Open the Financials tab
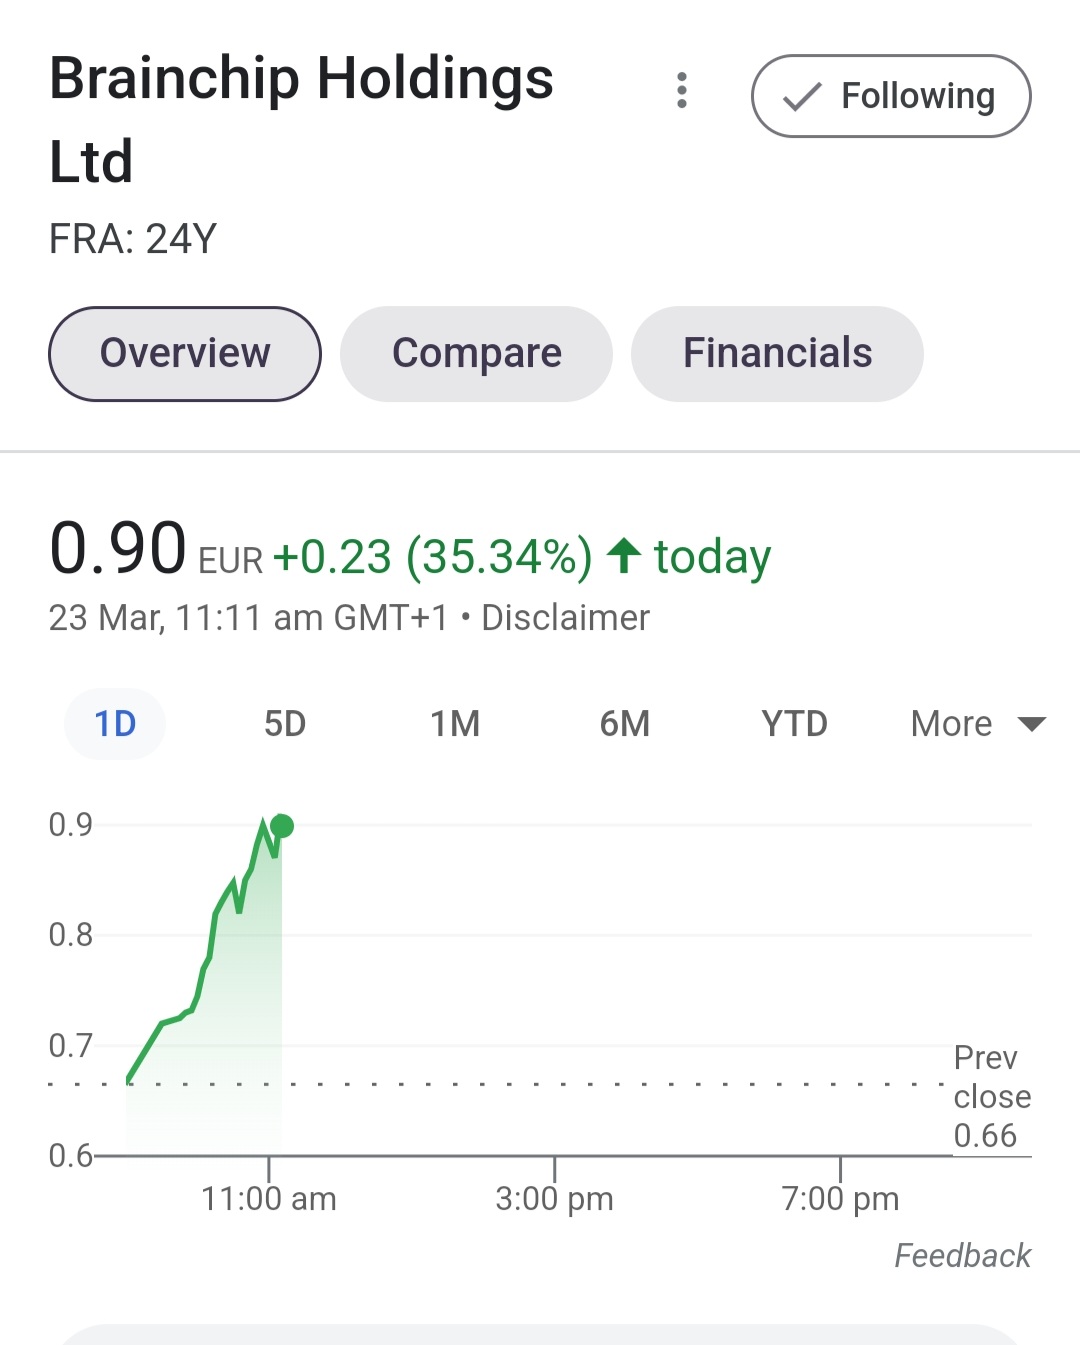The height and width of the screenshot is (1345, 1080). point(777,354)
